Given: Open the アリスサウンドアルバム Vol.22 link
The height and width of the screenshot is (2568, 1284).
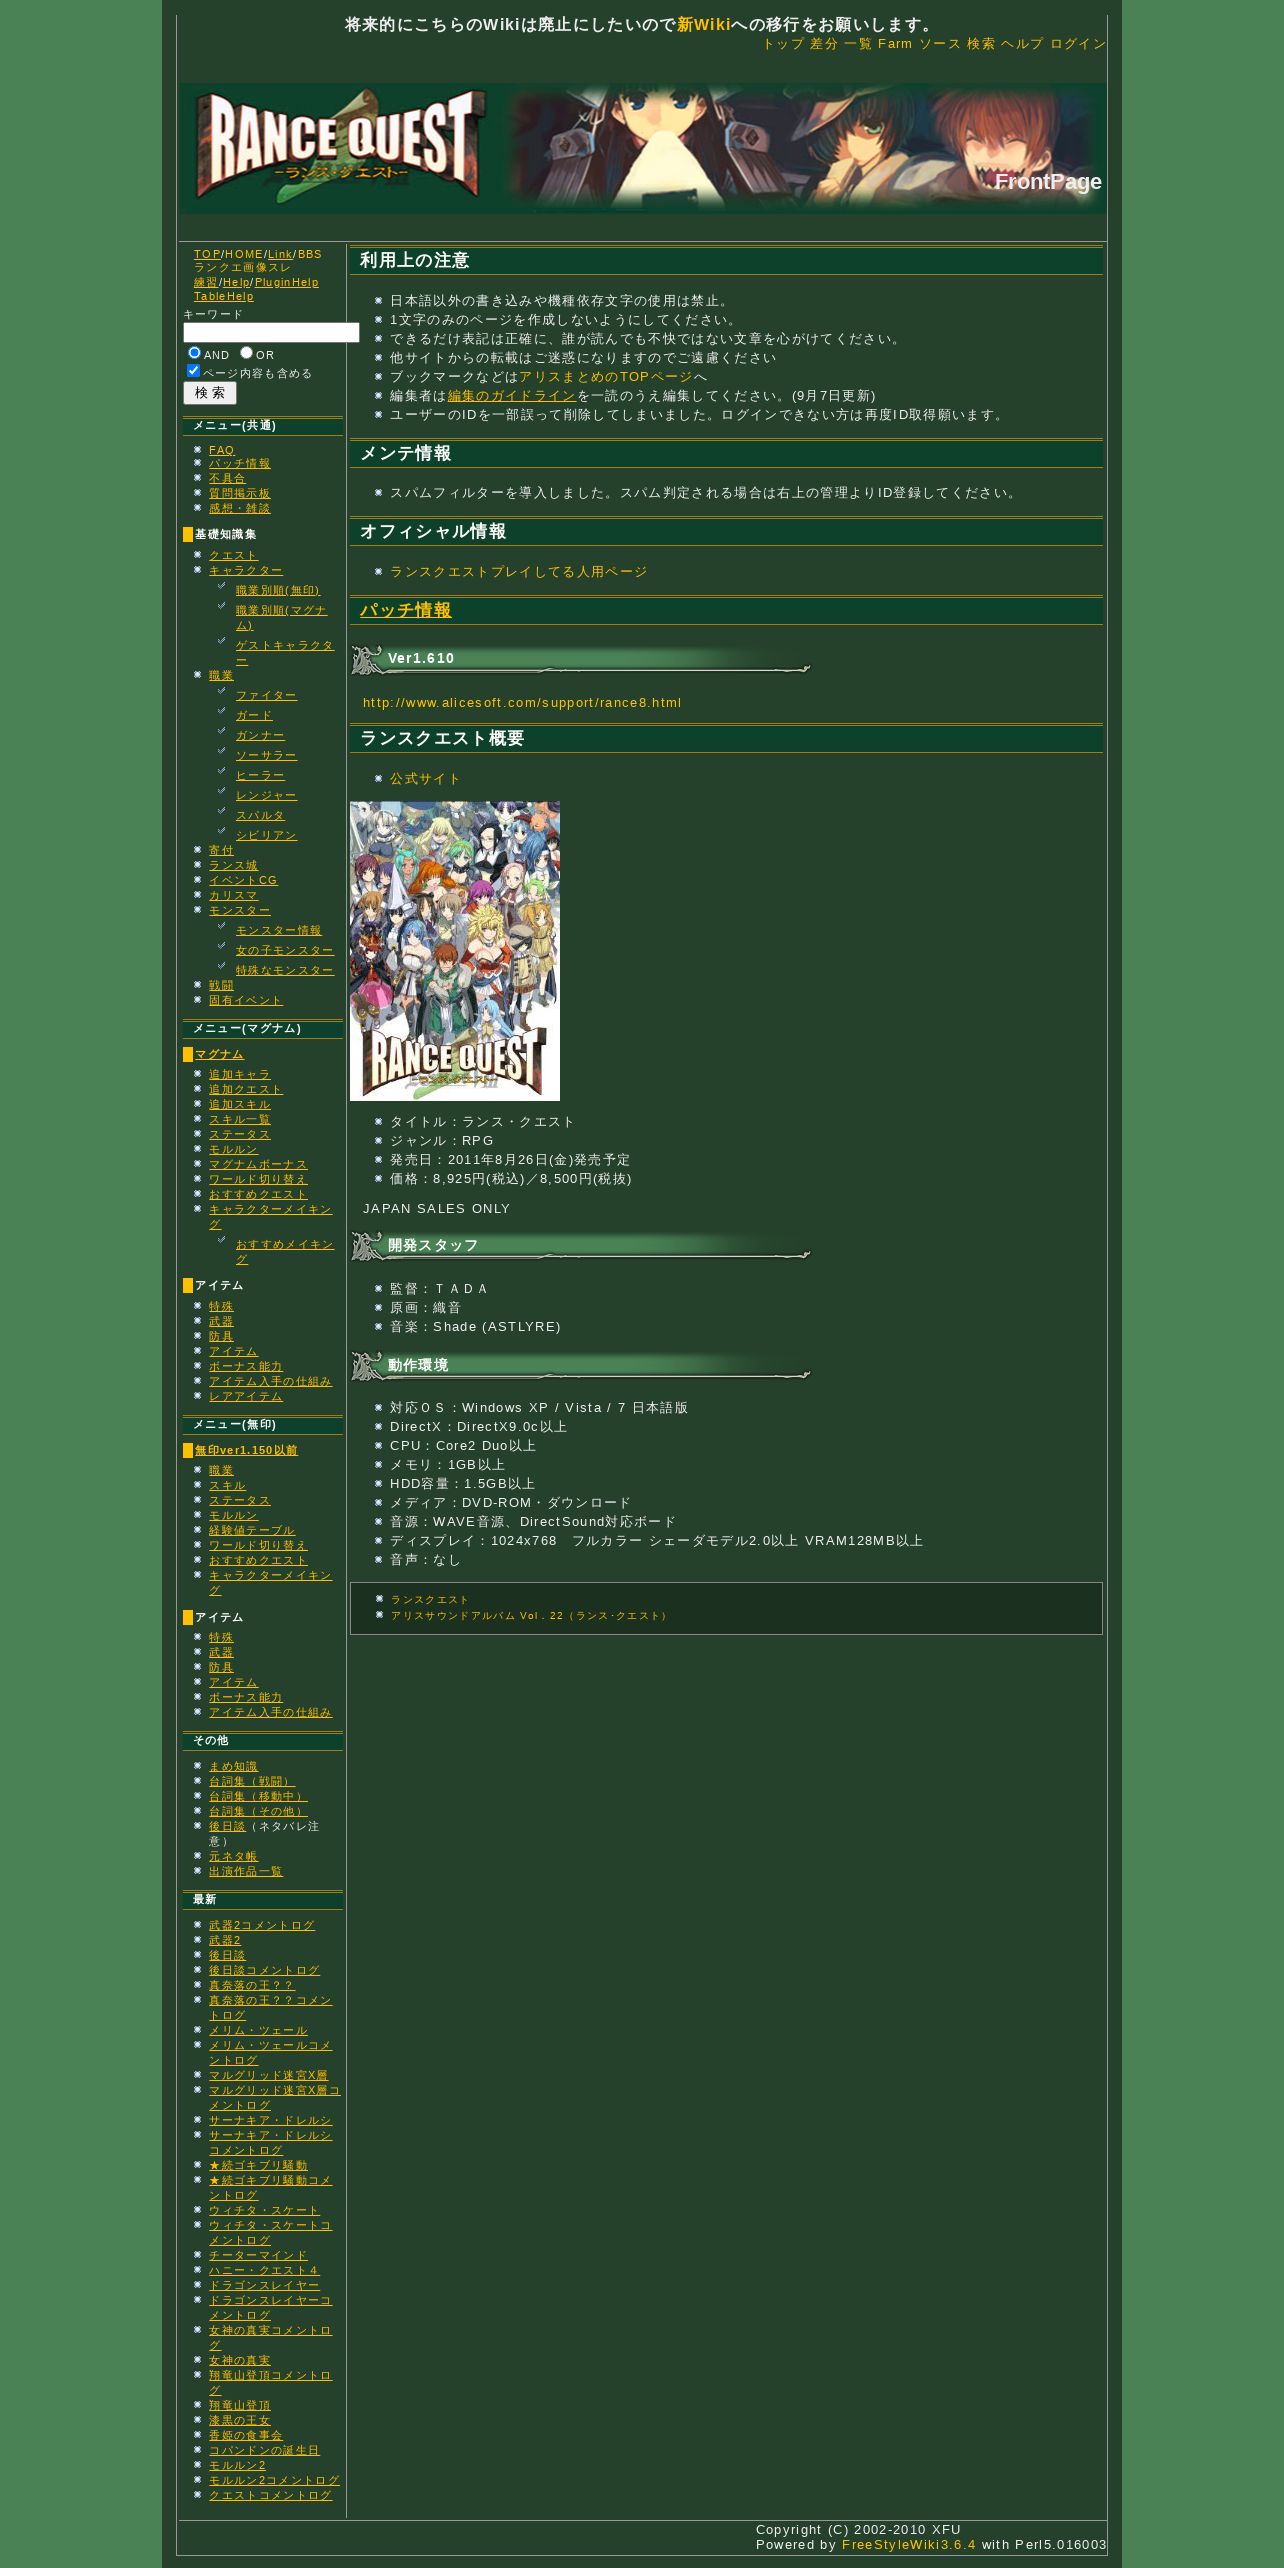Looking at the screenshot, I should [x=530, y=1616].
